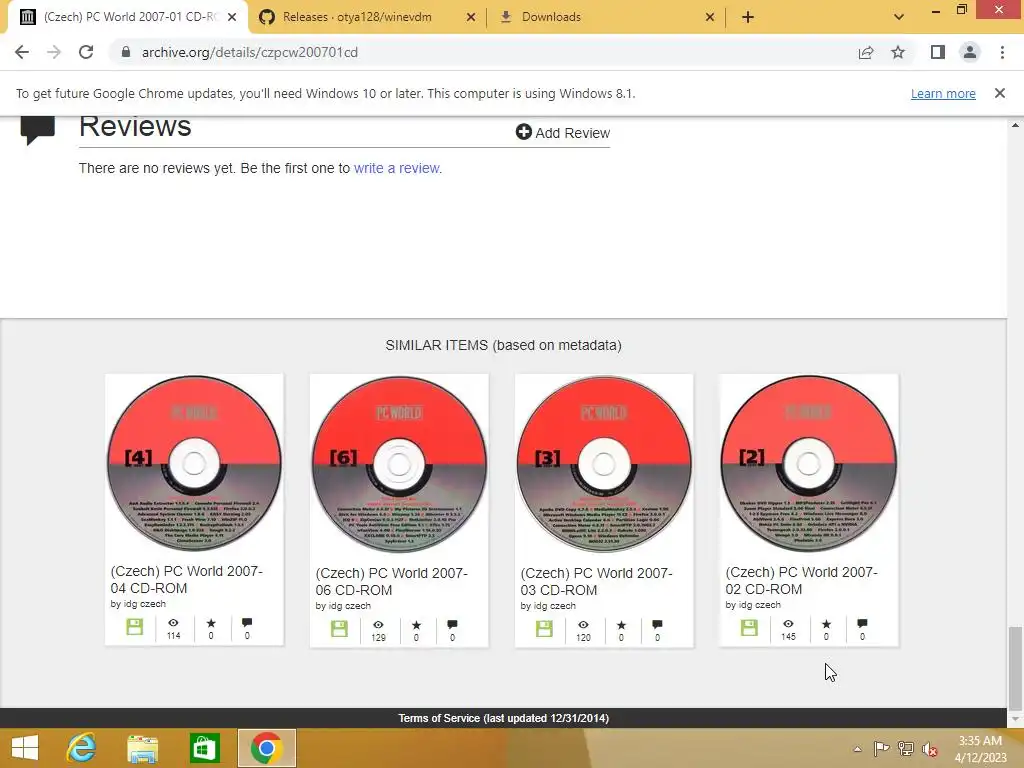This screenshot has width=1024, height=768.
Task: Click reviews bubble on 2007-06 card
Action: [x=452, y=624]
